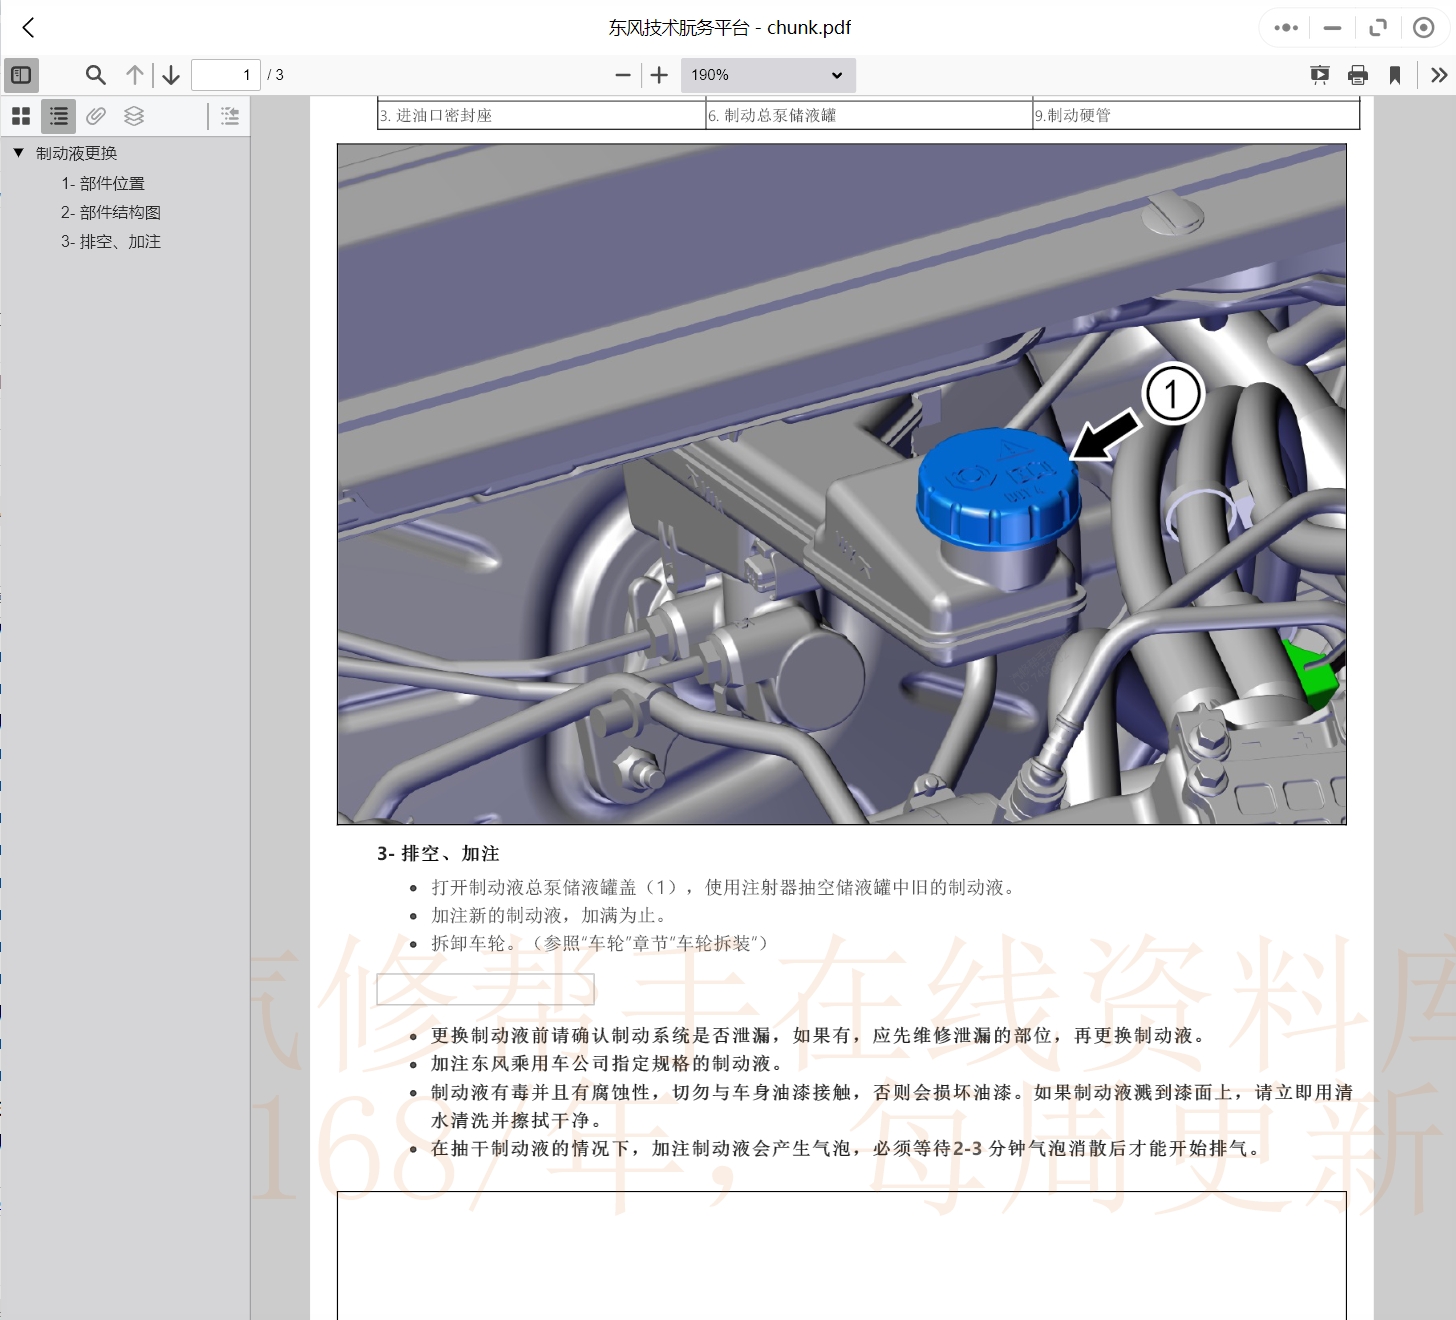
Task: Go to next page arrow
Action: pos(171,75)
